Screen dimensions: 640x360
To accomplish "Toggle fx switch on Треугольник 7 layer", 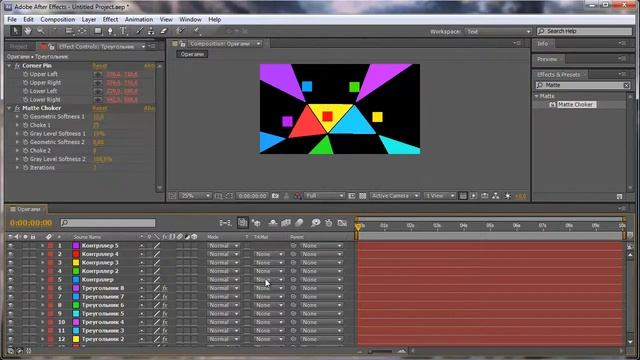I will [165, 297].
